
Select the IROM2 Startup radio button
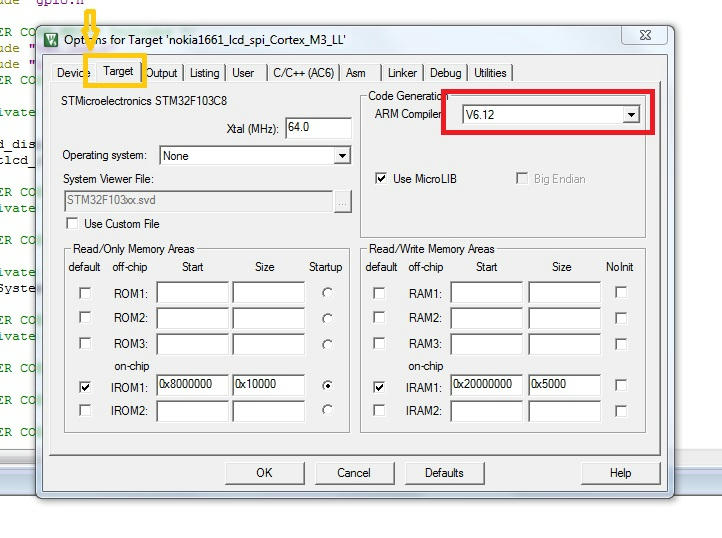point(327,410)
